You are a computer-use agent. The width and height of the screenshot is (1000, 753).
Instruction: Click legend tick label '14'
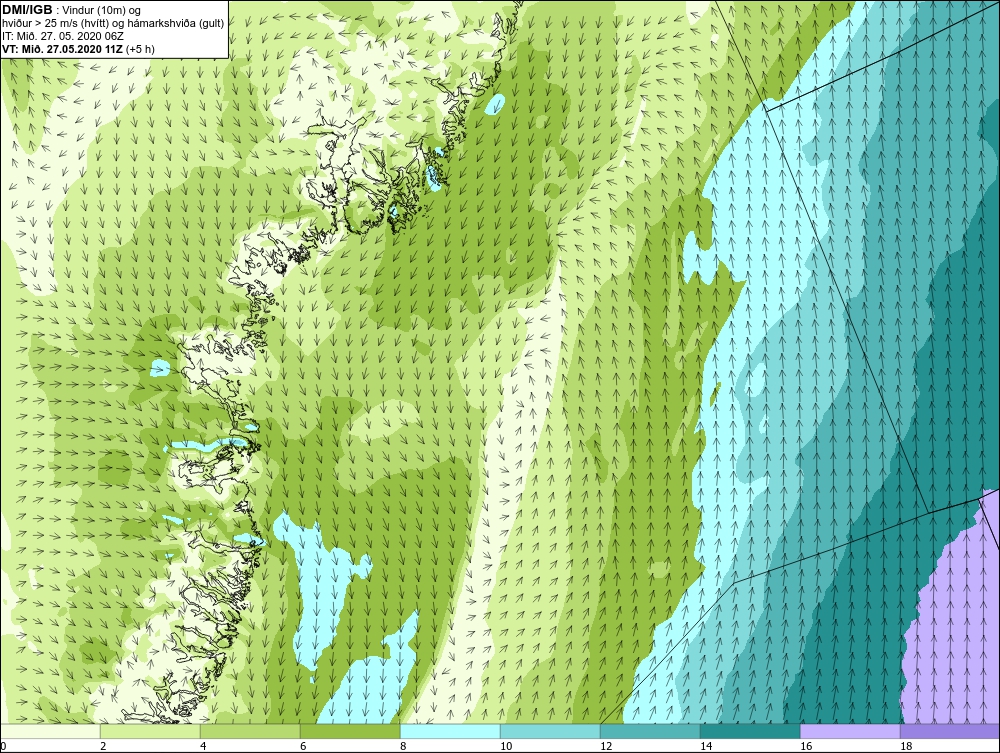coord(706,747)
